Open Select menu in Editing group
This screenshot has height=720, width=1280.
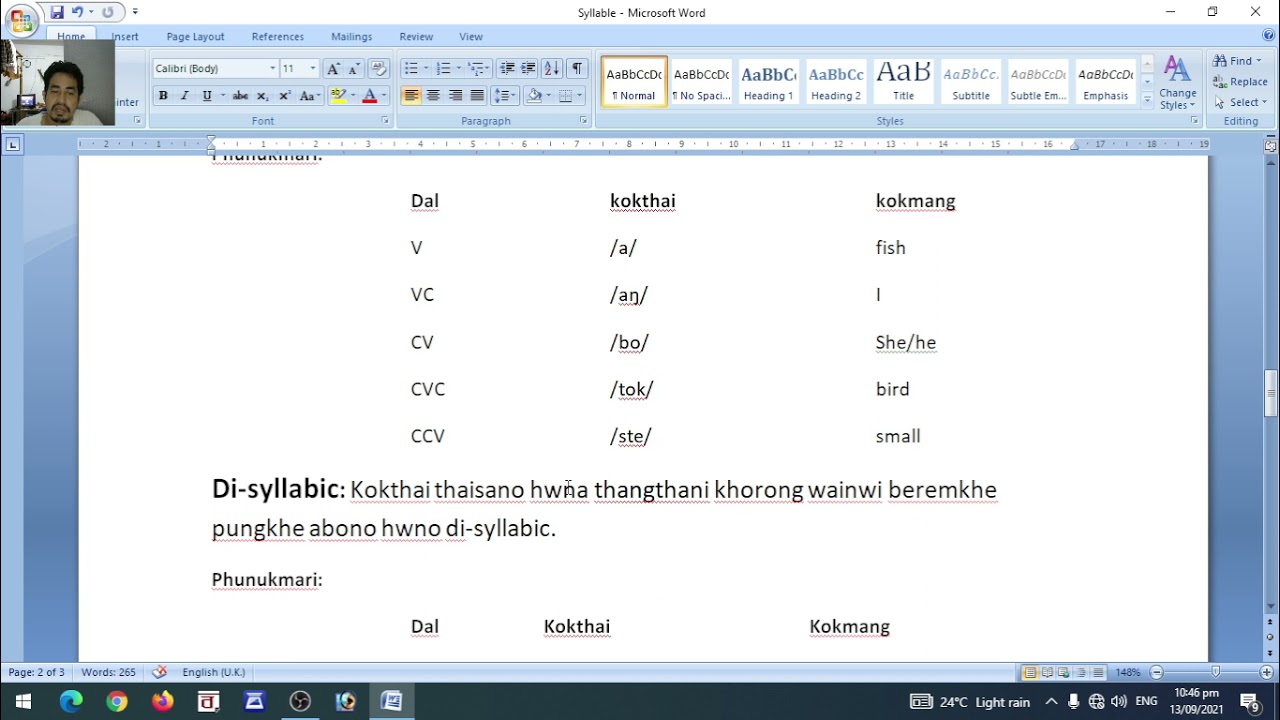point(1238,102)
